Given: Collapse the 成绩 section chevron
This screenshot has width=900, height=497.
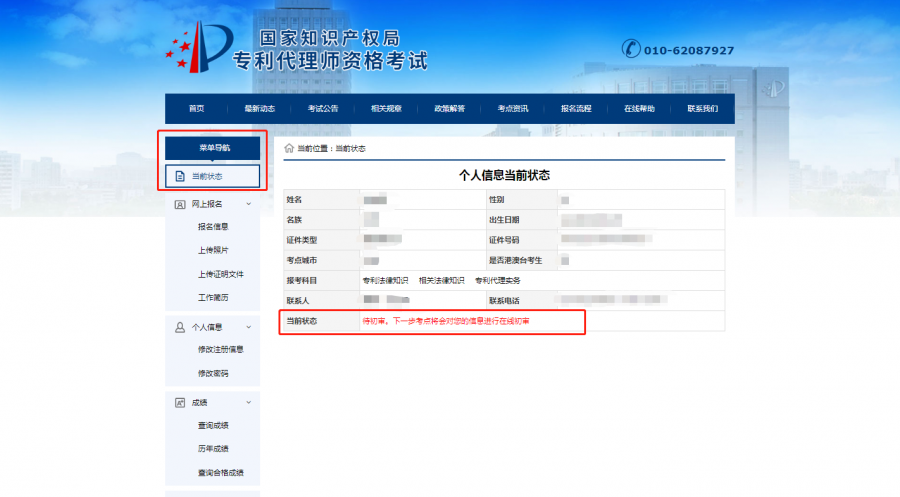Looking at the screenshot, I should pyautogui.click(x=249, y=402).
